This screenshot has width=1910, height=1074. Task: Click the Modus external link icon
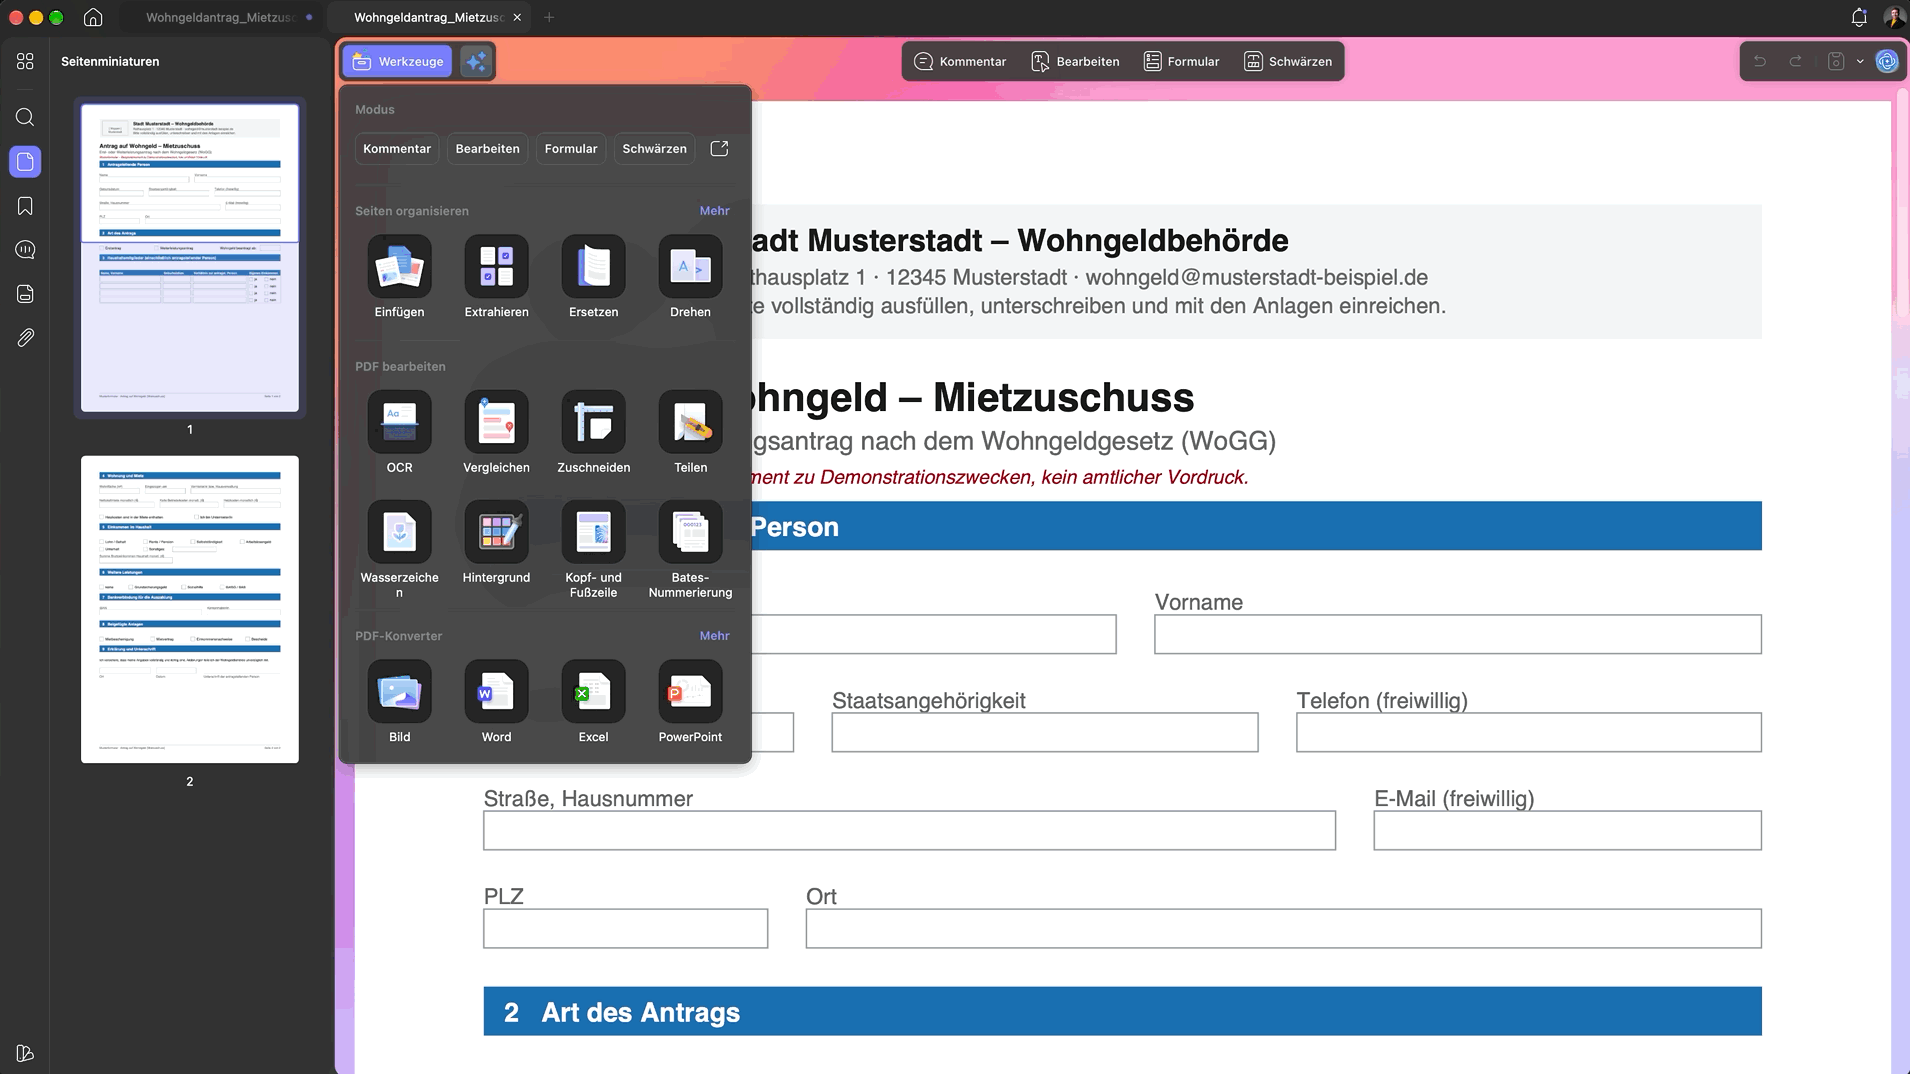point(719,149)
